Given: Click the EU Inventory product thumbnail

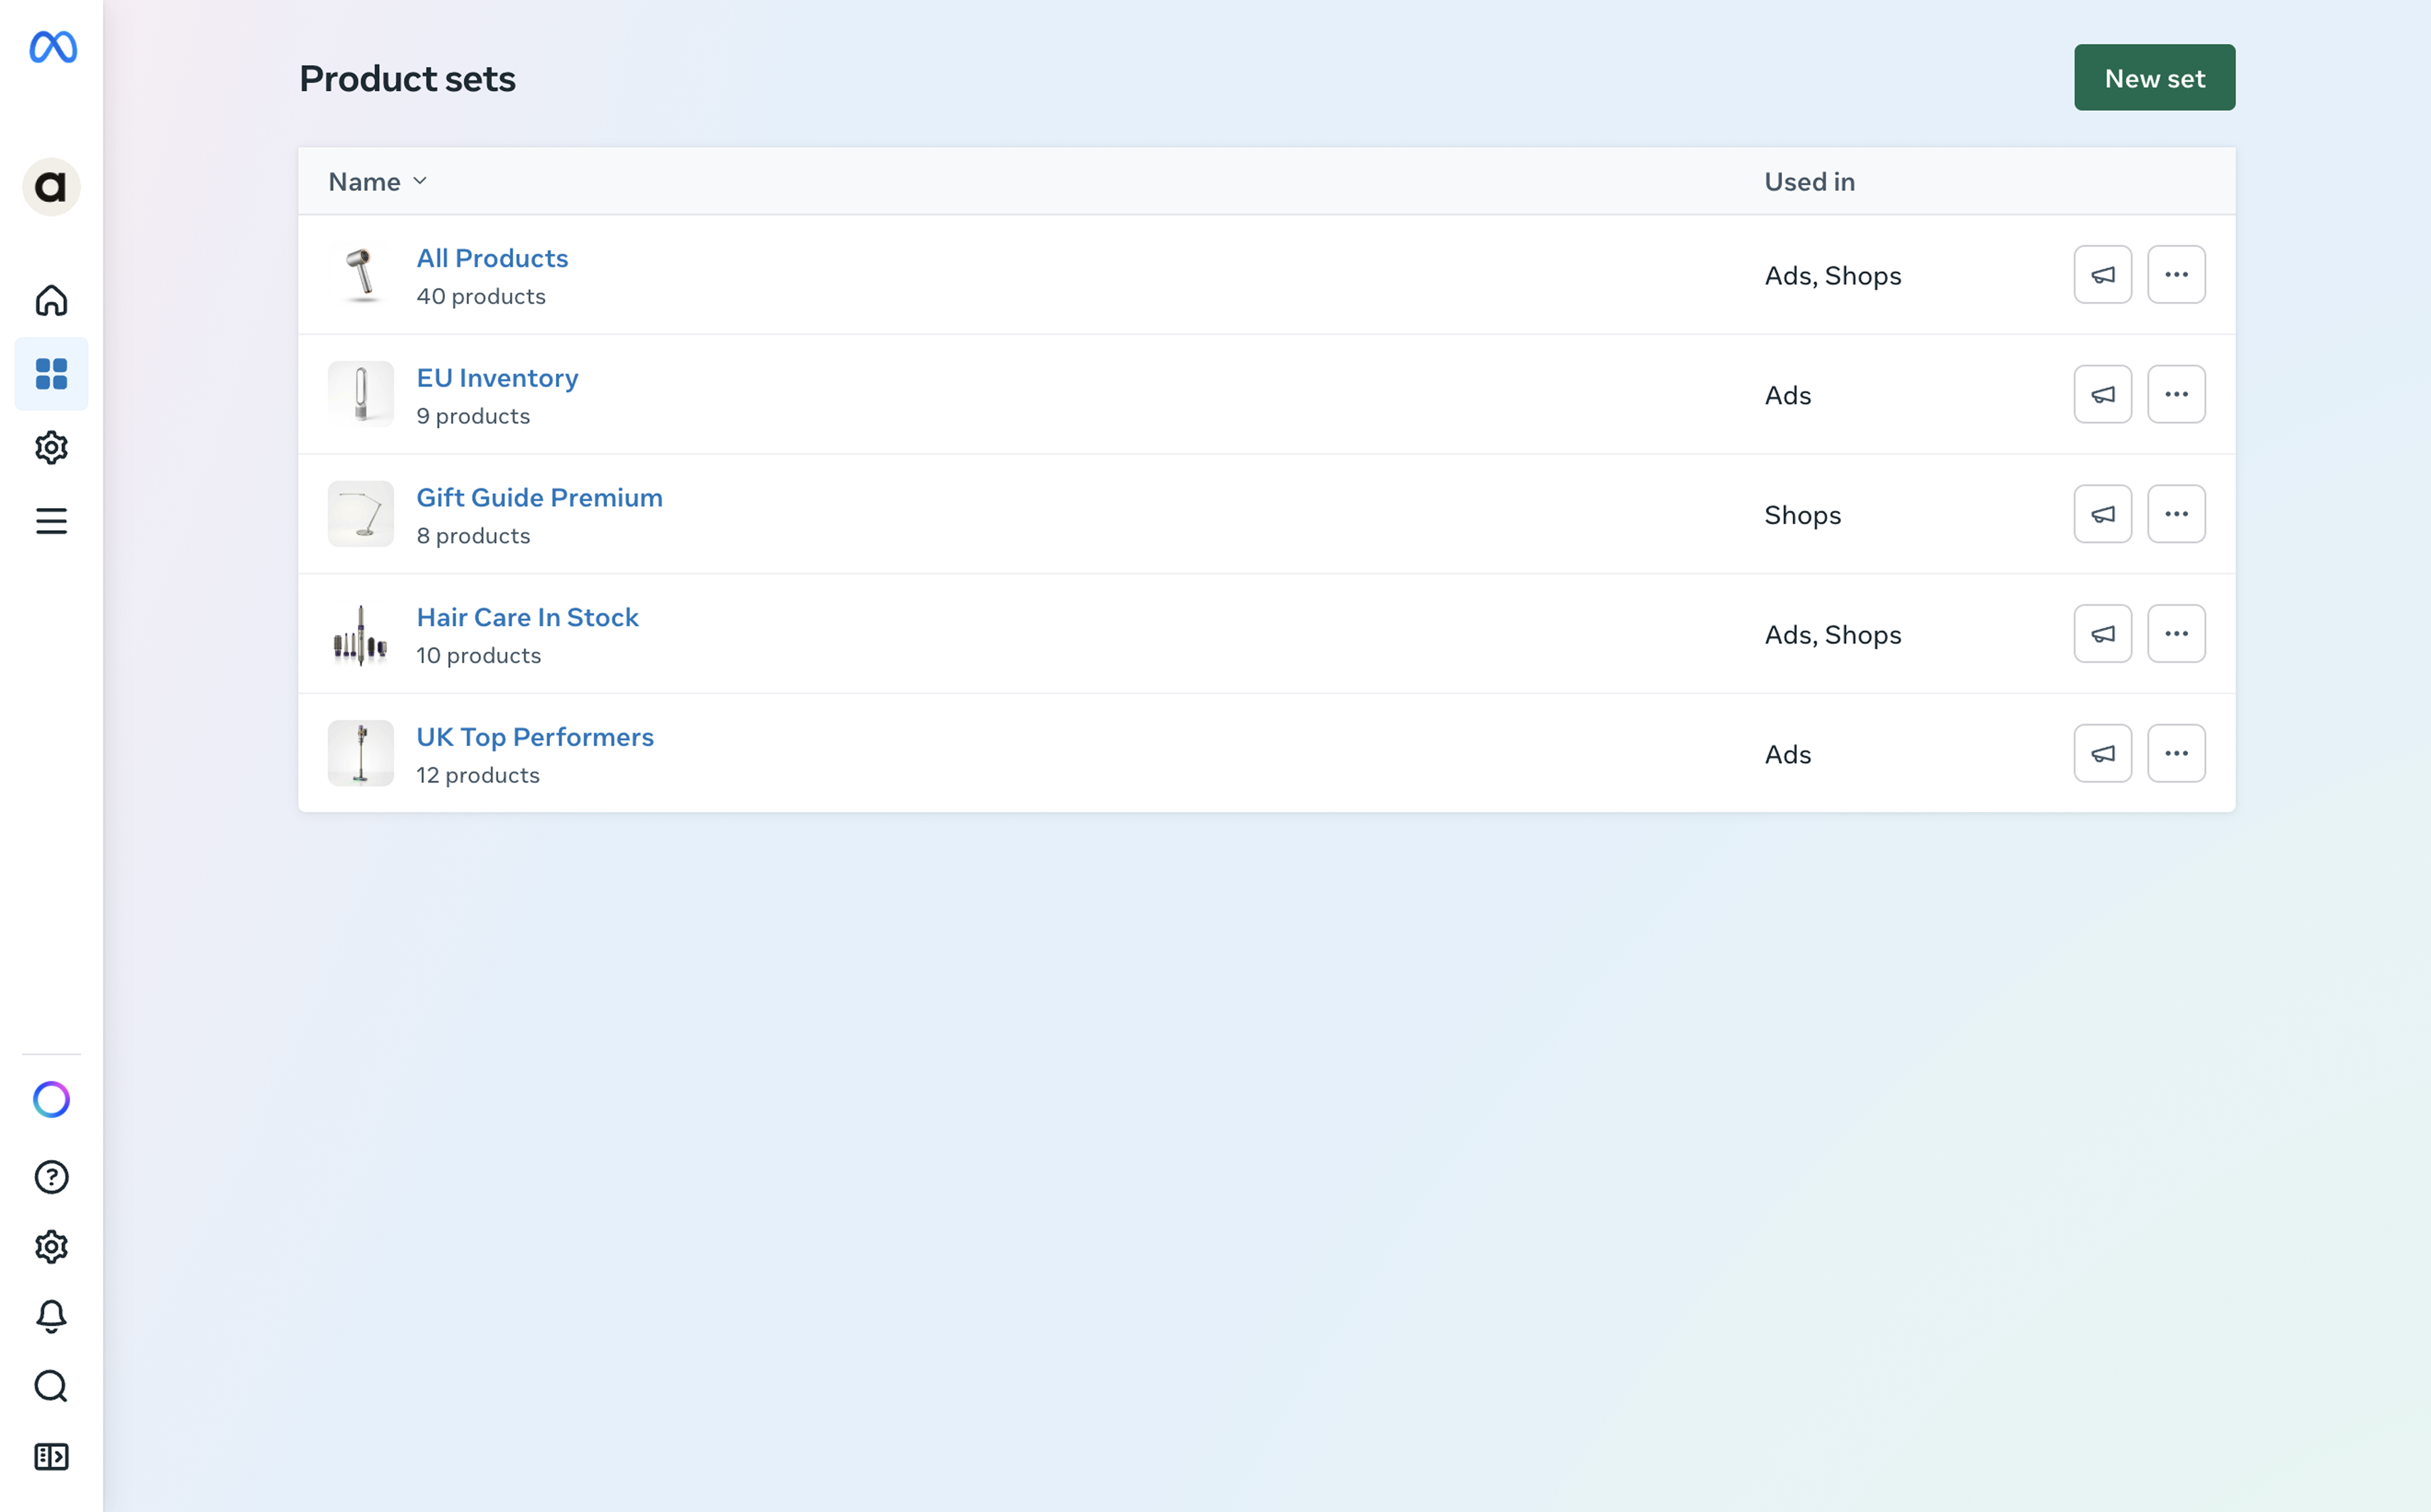Looking at the screenshot, I should pos(360,394).
